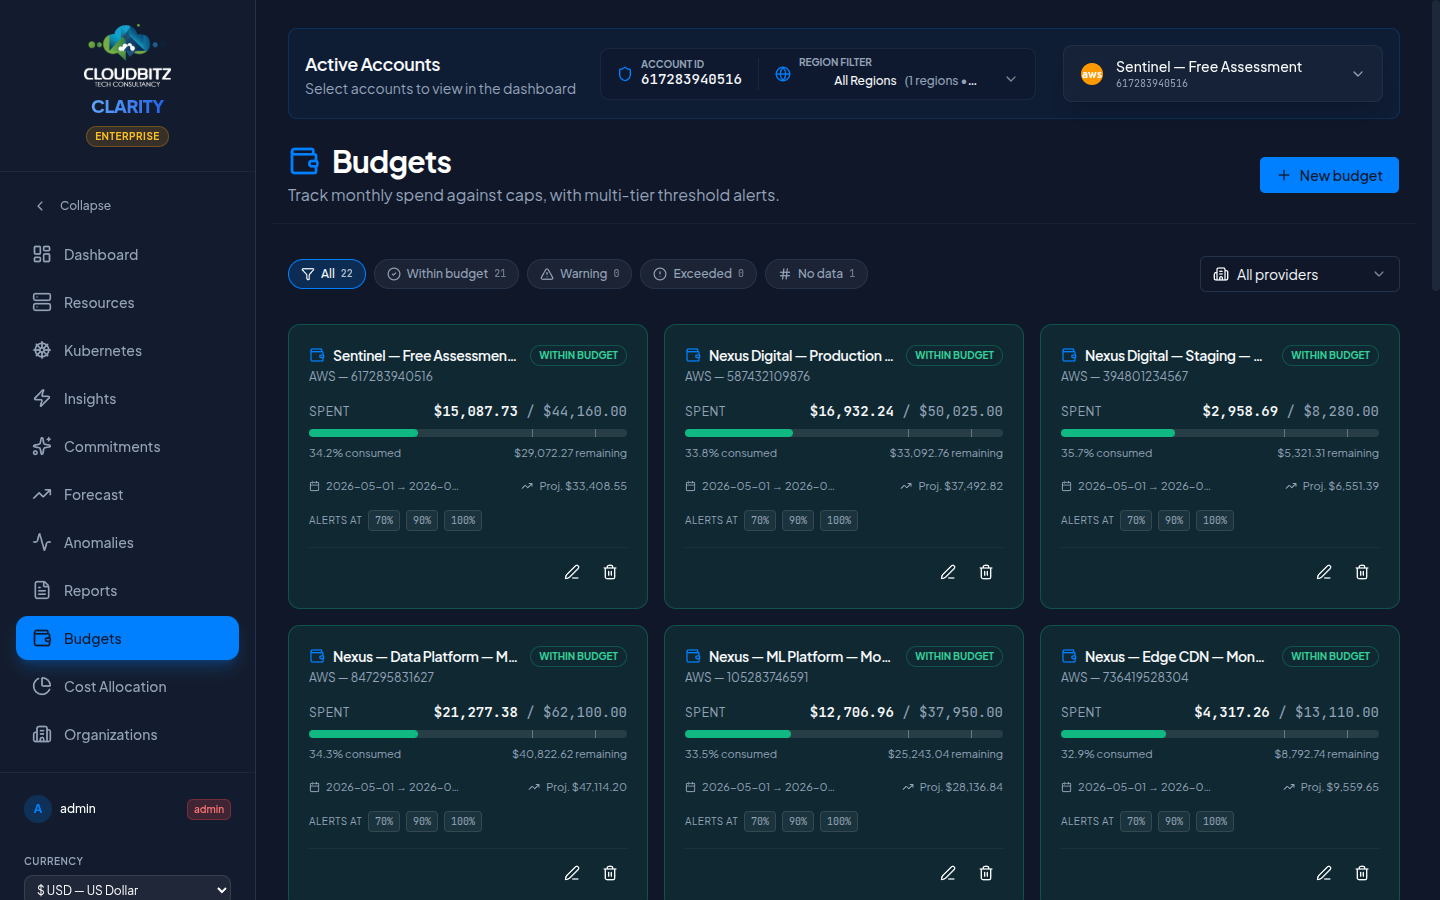Navigate to Organizations
The width and height of the screenshot is (1440, 900).
127,735
